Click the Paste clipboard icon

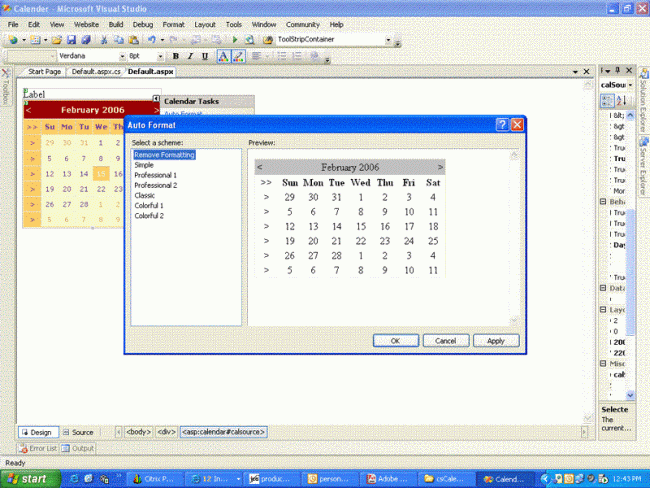tap(133, 39)
